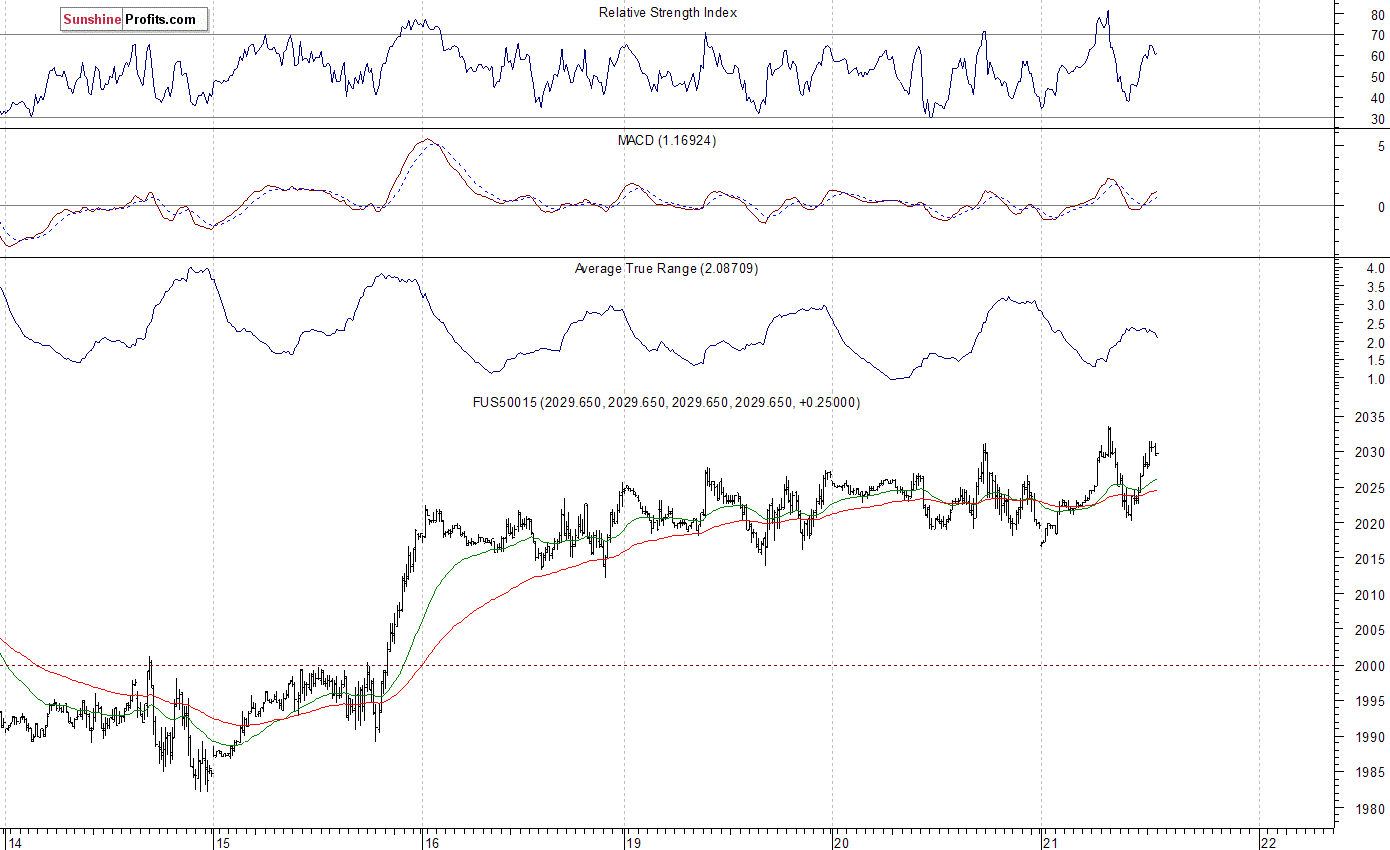Viewport: 1390px width, 850px height.
Task: Click the RSI axis value 30
Action: click(1378, 120)
